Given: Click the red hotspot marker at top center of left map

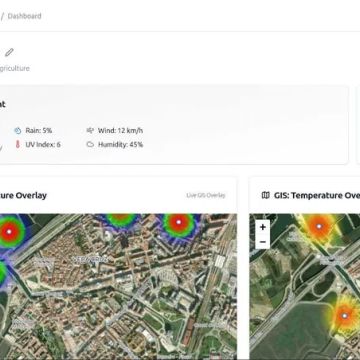Looking at the screenshot, I should pyautogui.click(x=179, y=222).
